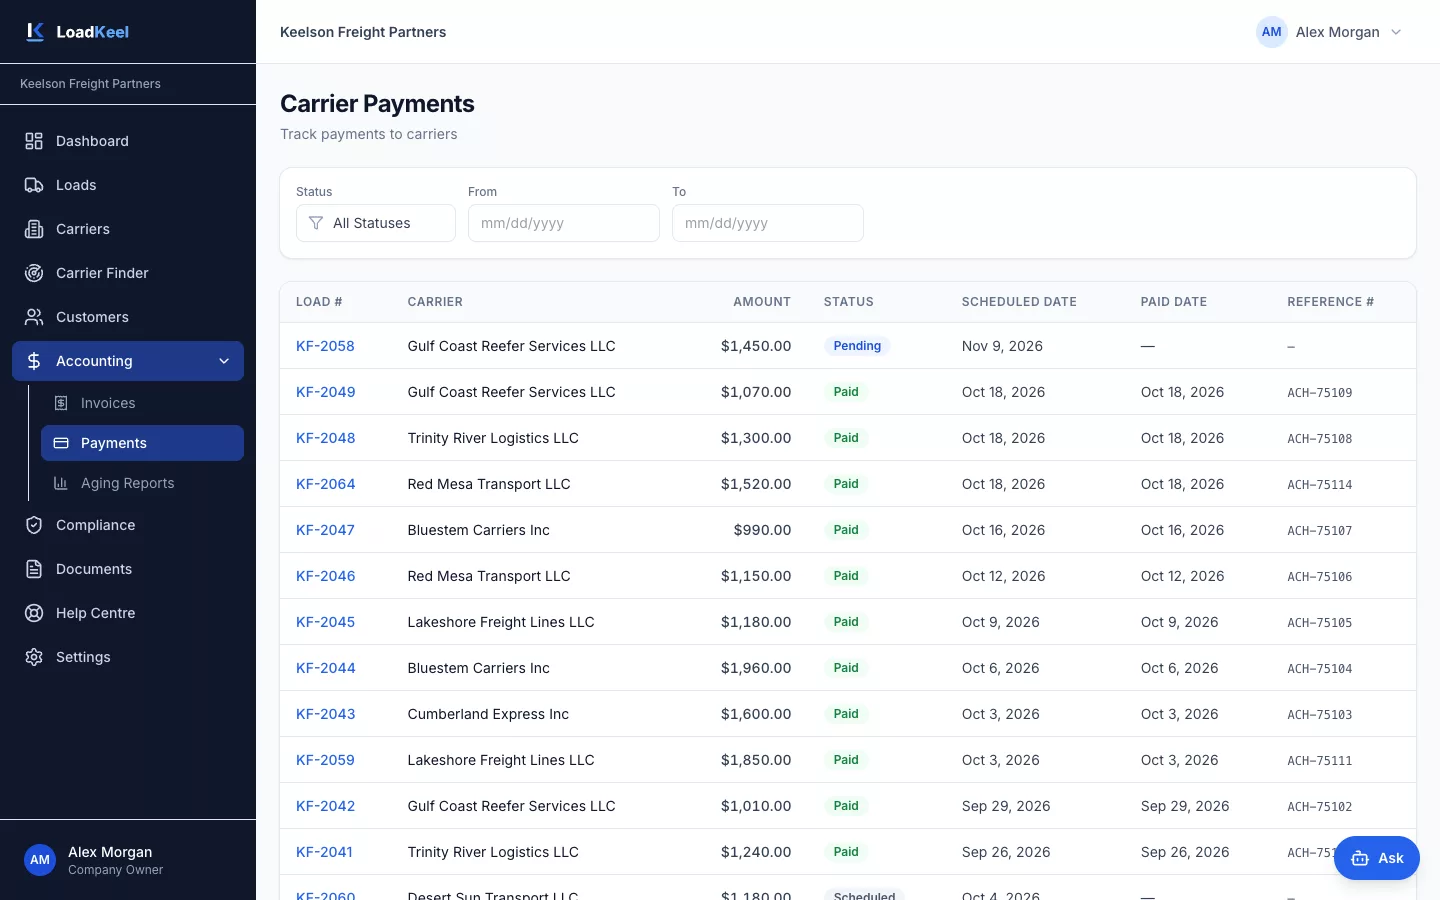Open load KF-2064 link

tap(326, 484)
